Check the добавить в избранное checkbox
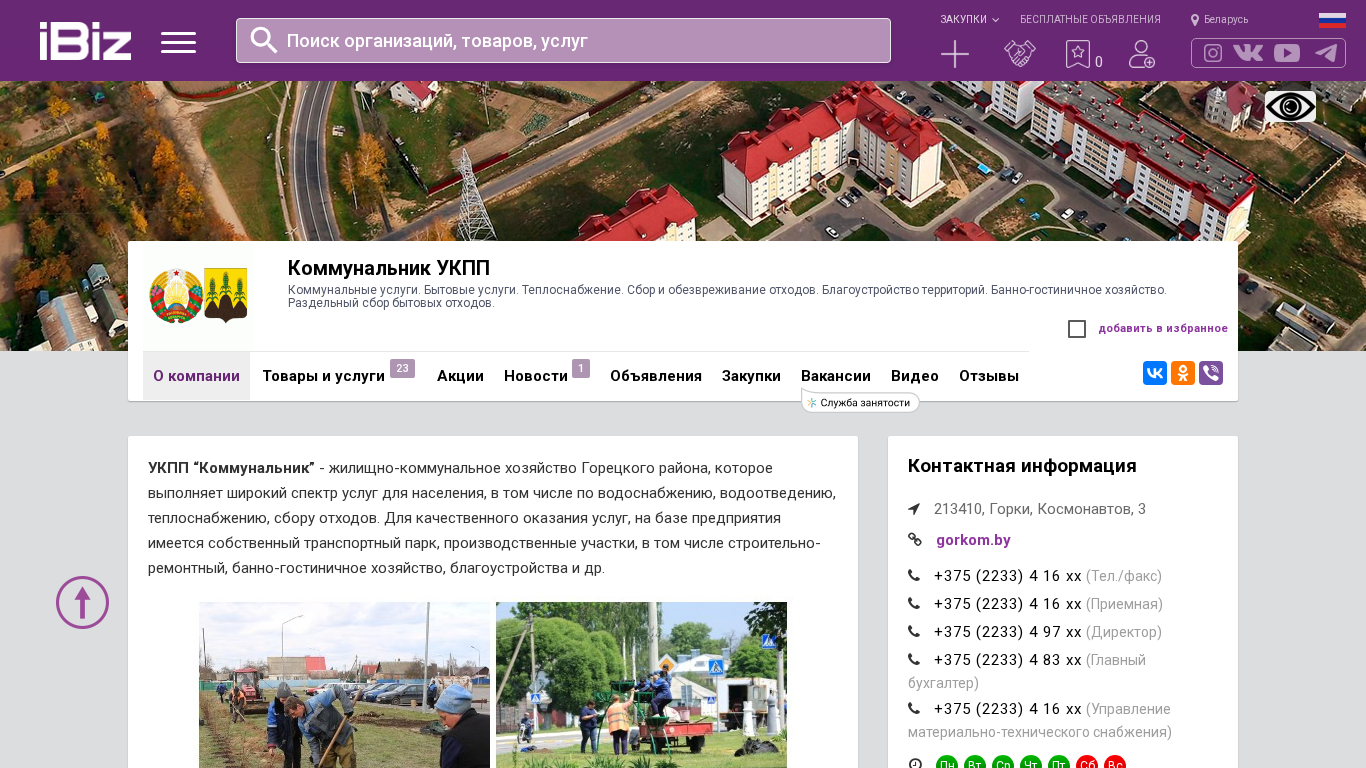This screenshot has width=1366, height=768. [x=1077, y=329]
